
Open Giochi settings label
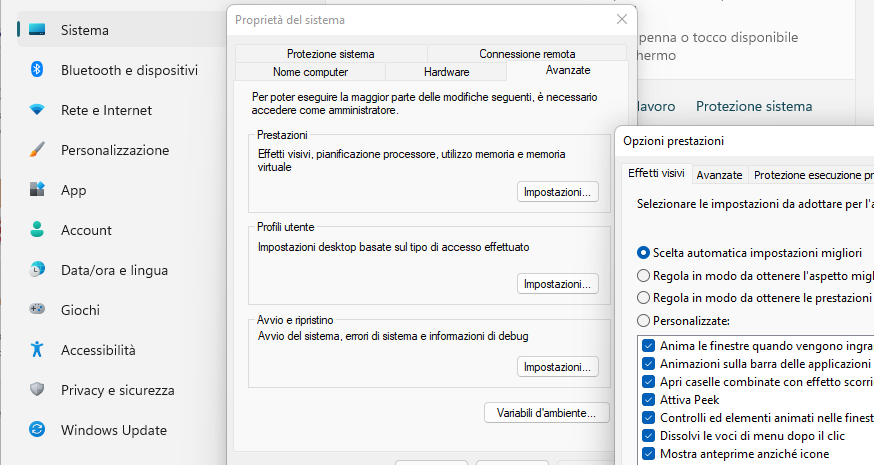[x=80, y=310]
